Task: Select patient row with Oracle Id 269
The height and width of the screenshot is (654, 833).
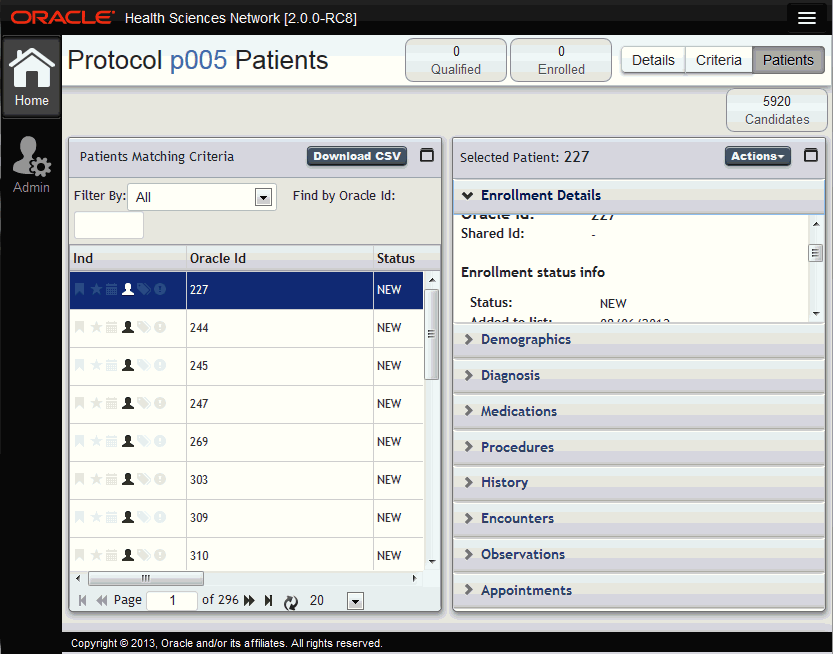Action: 246,442
